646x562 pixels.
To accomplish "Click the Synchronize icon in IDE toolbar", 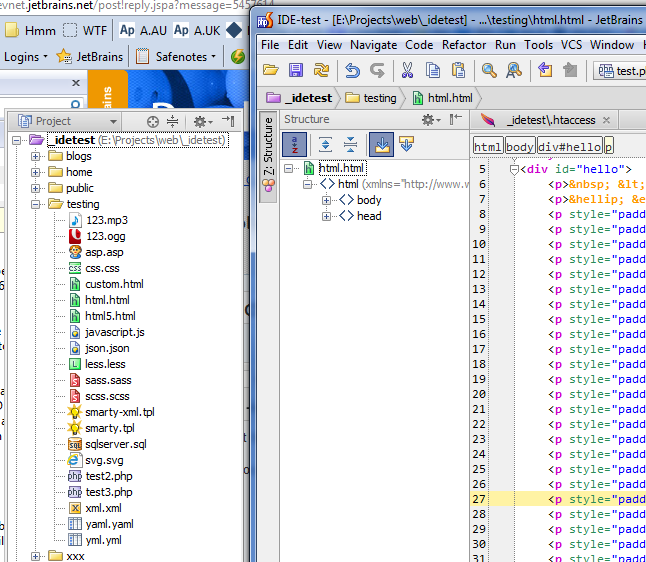I will coord(321,70).
